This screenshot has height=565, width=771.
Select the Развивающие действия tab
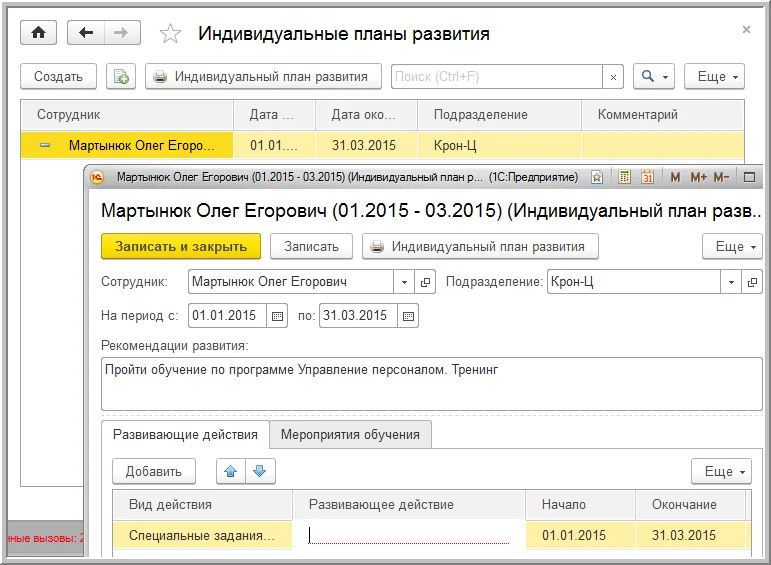tap(185, 435)
